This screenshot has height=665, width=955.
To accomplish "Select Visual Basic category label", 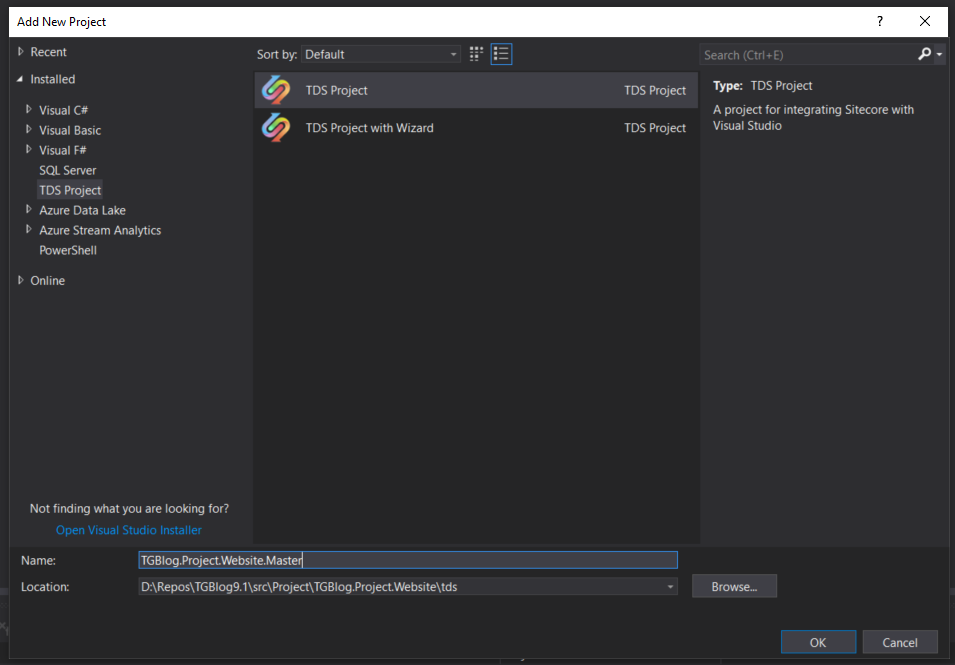I will [70, 130].
